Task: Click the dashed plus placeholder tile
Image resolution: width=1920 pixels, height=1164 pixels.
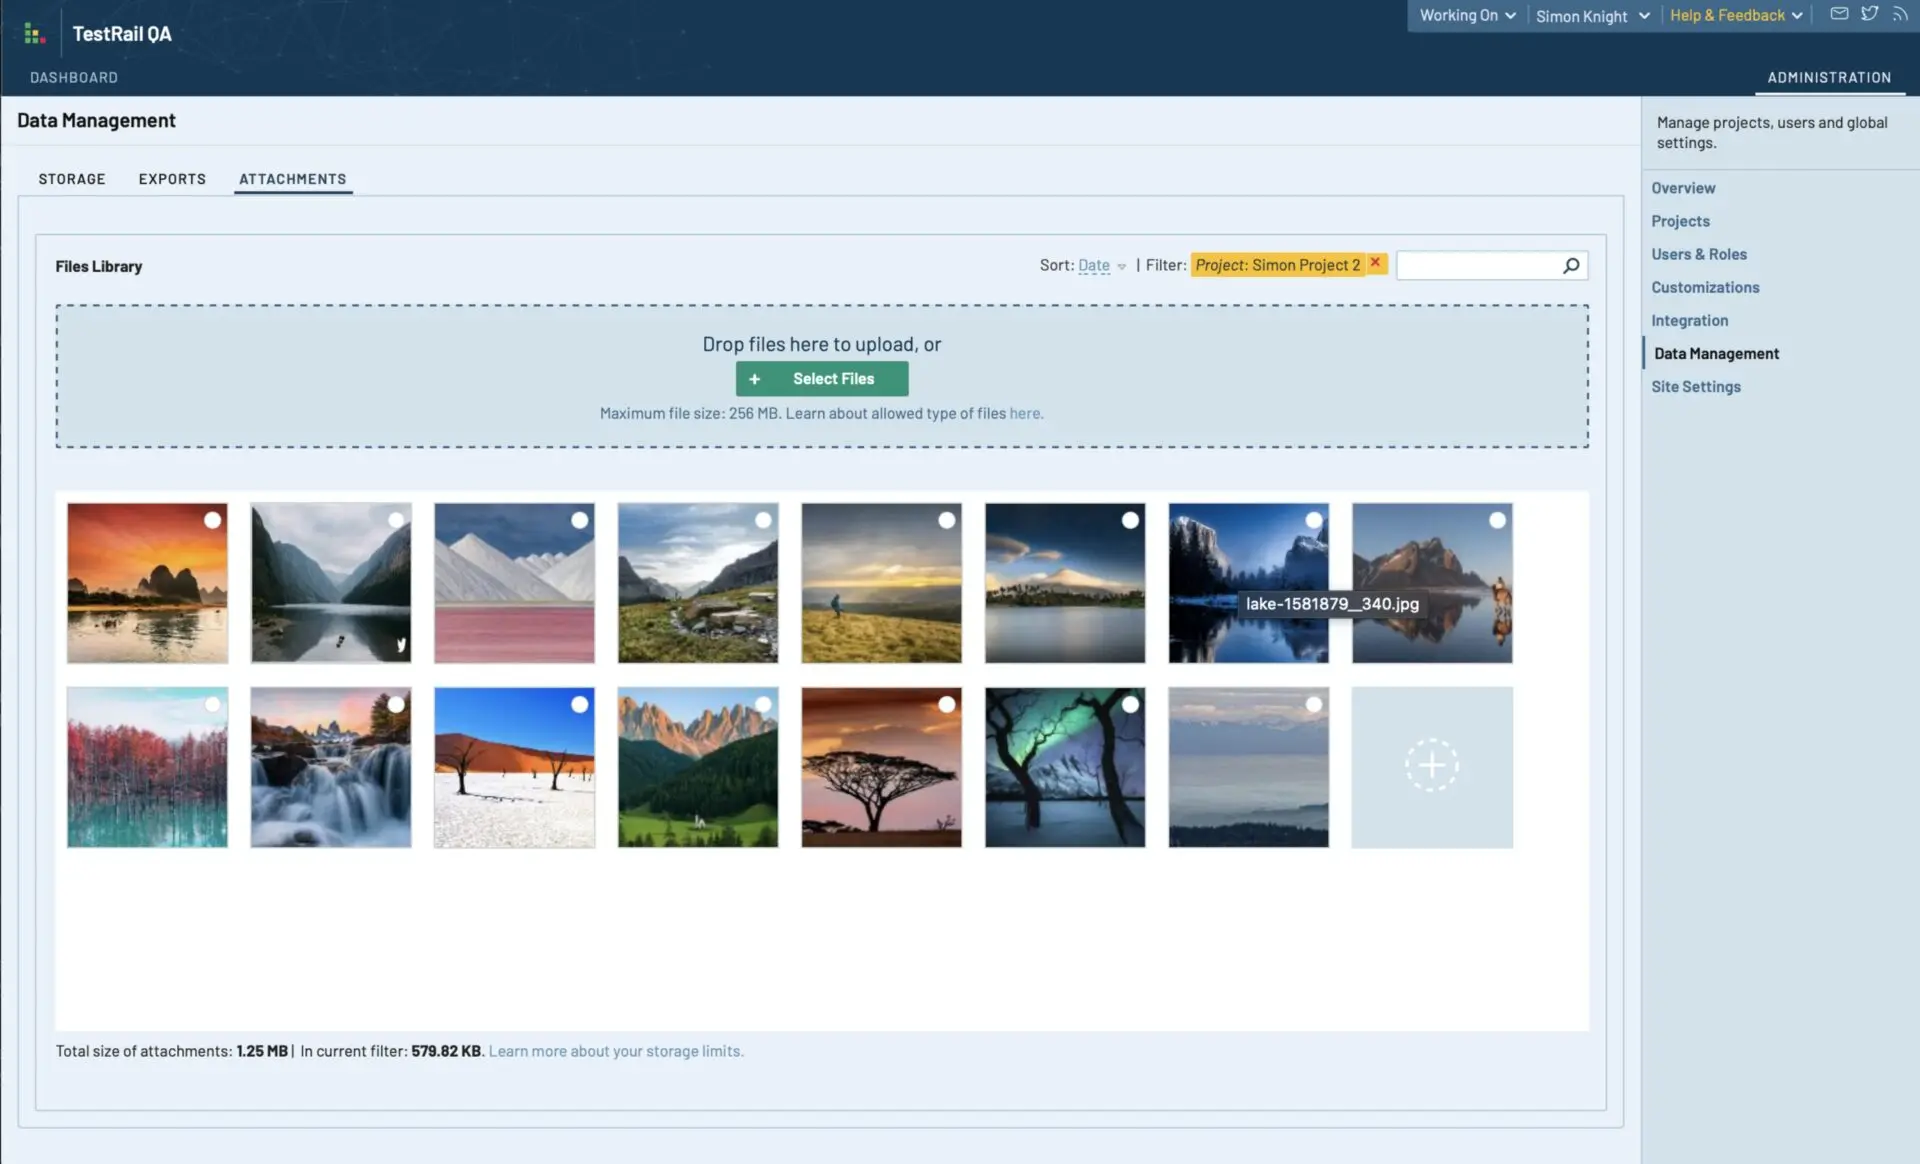Action: pos(1432,766)
